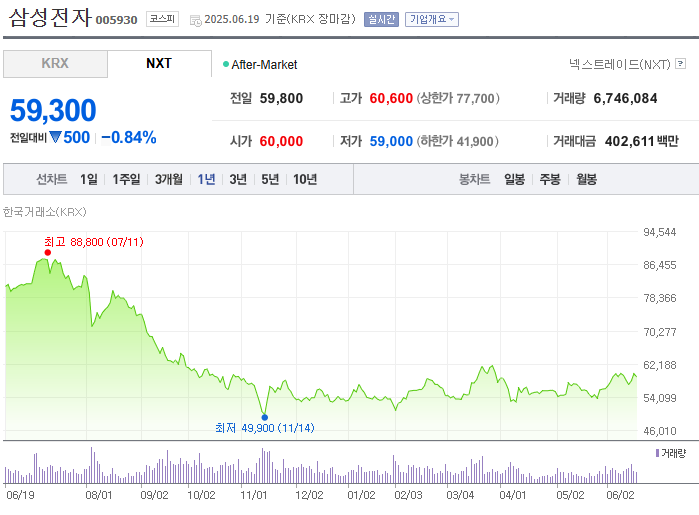Click the 11/01 x-axis date label
The height and width of the screenshot is (515, 699).
pos(254,495)
